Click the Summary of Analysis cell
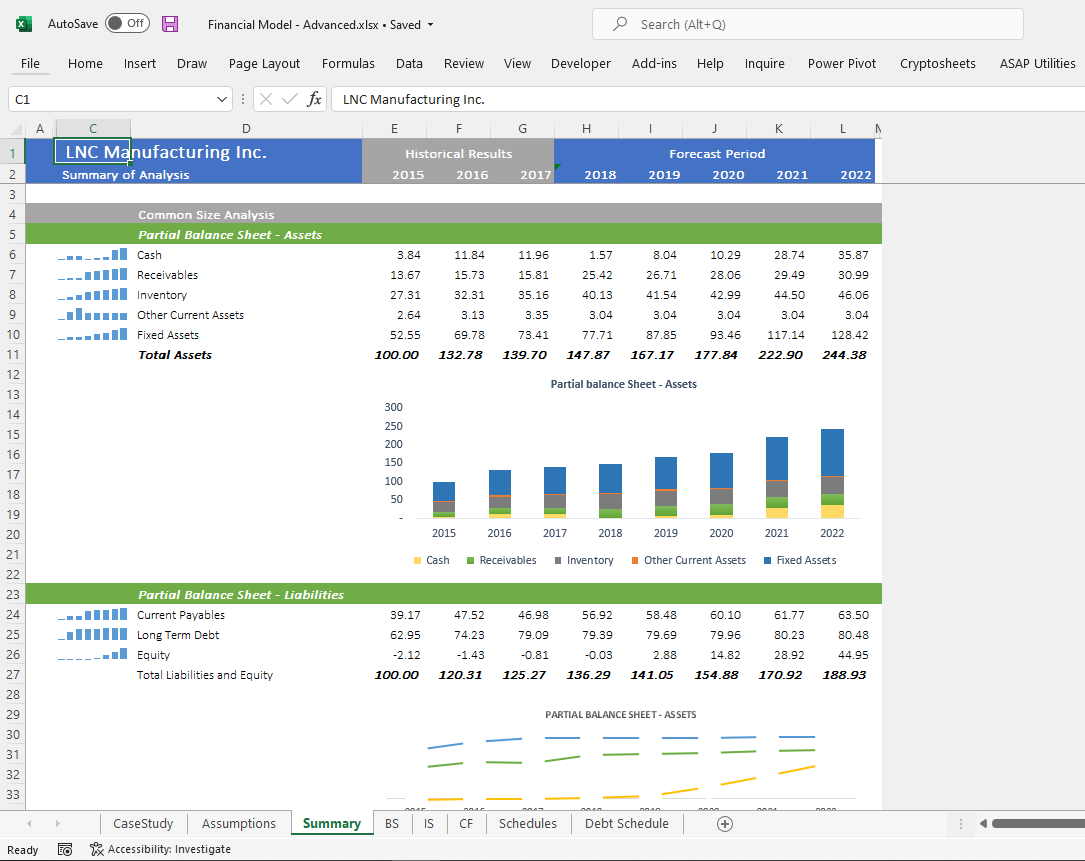1085x861 pixels. [125, 174]
